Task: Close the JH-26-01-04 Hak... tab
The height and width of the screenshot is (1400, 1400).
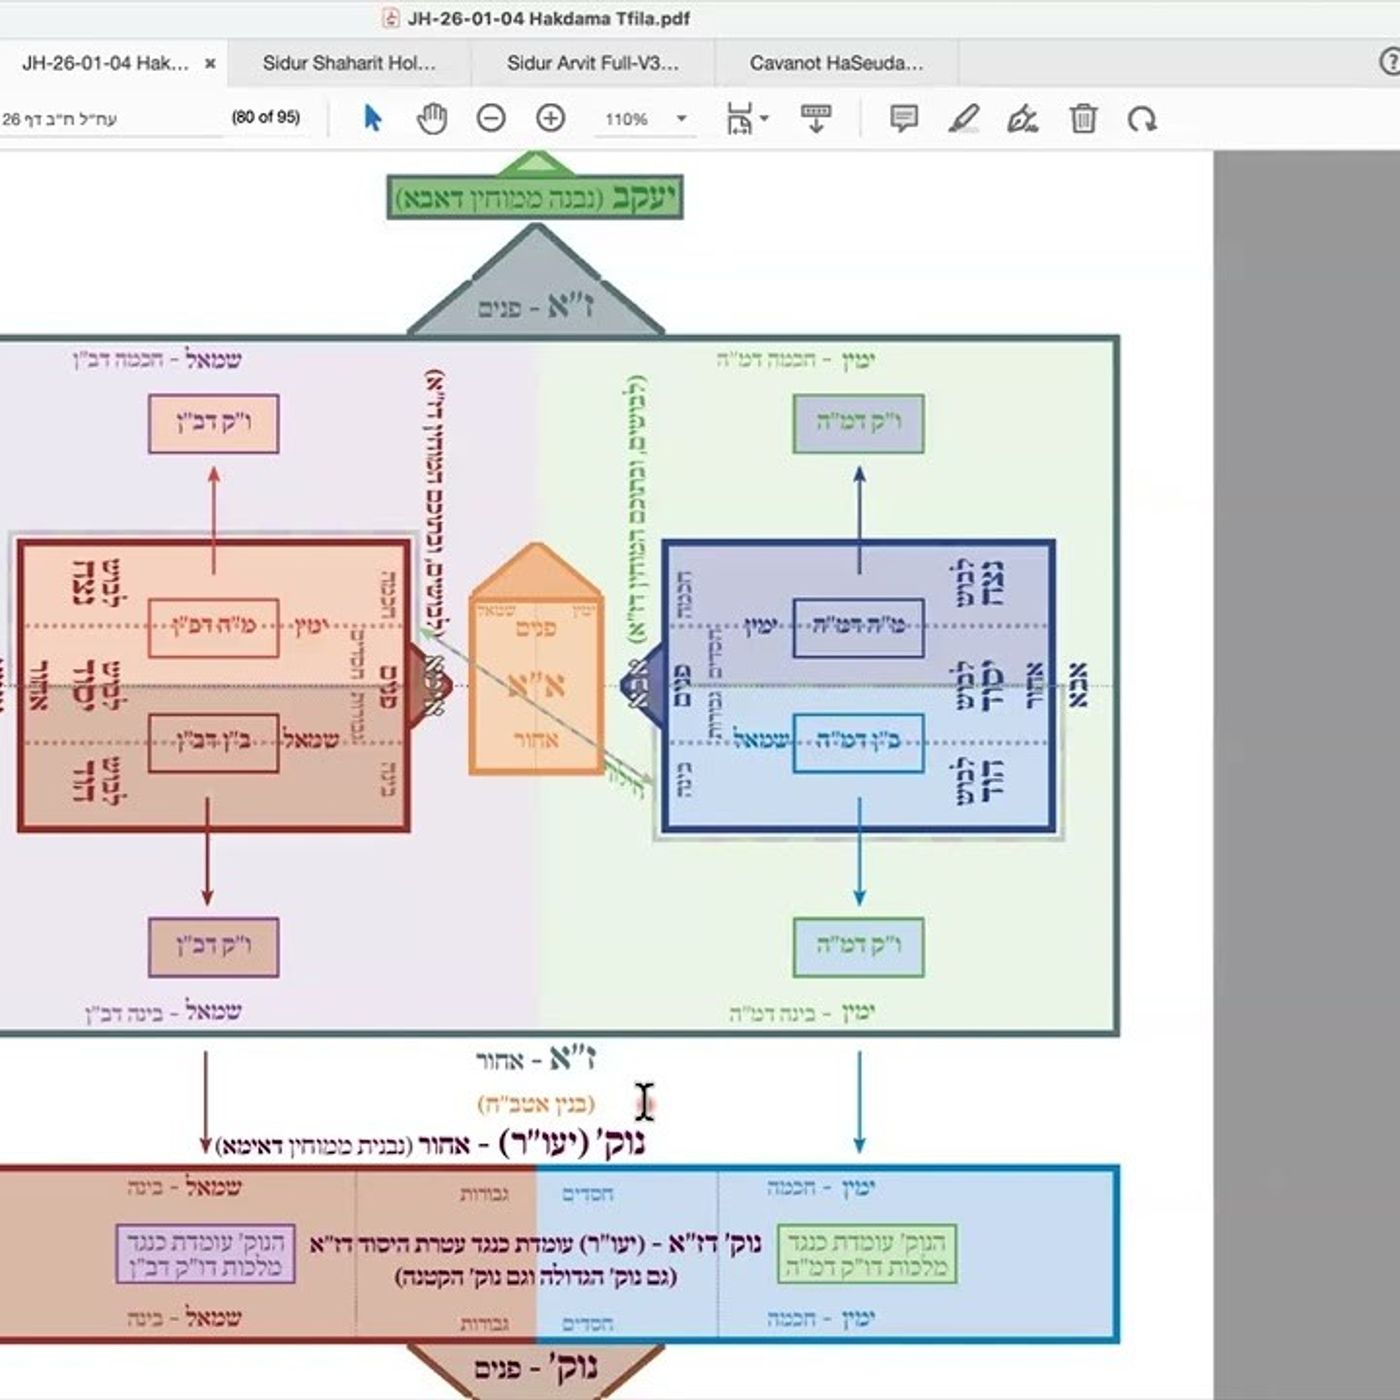Action: 210,63
